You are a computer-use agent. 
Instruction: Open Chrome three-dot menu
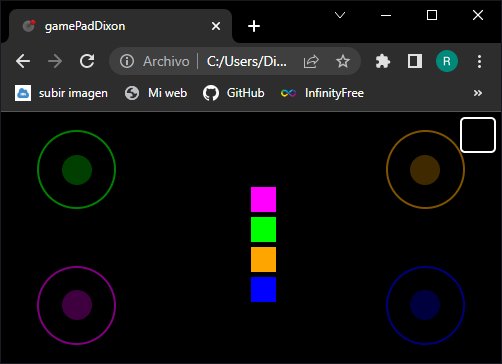click(x=479, y=62)
